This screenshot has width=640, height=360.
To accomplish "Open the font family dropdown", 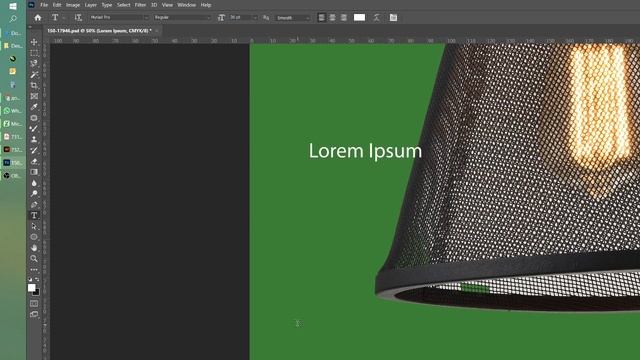I will coord(119,18).
